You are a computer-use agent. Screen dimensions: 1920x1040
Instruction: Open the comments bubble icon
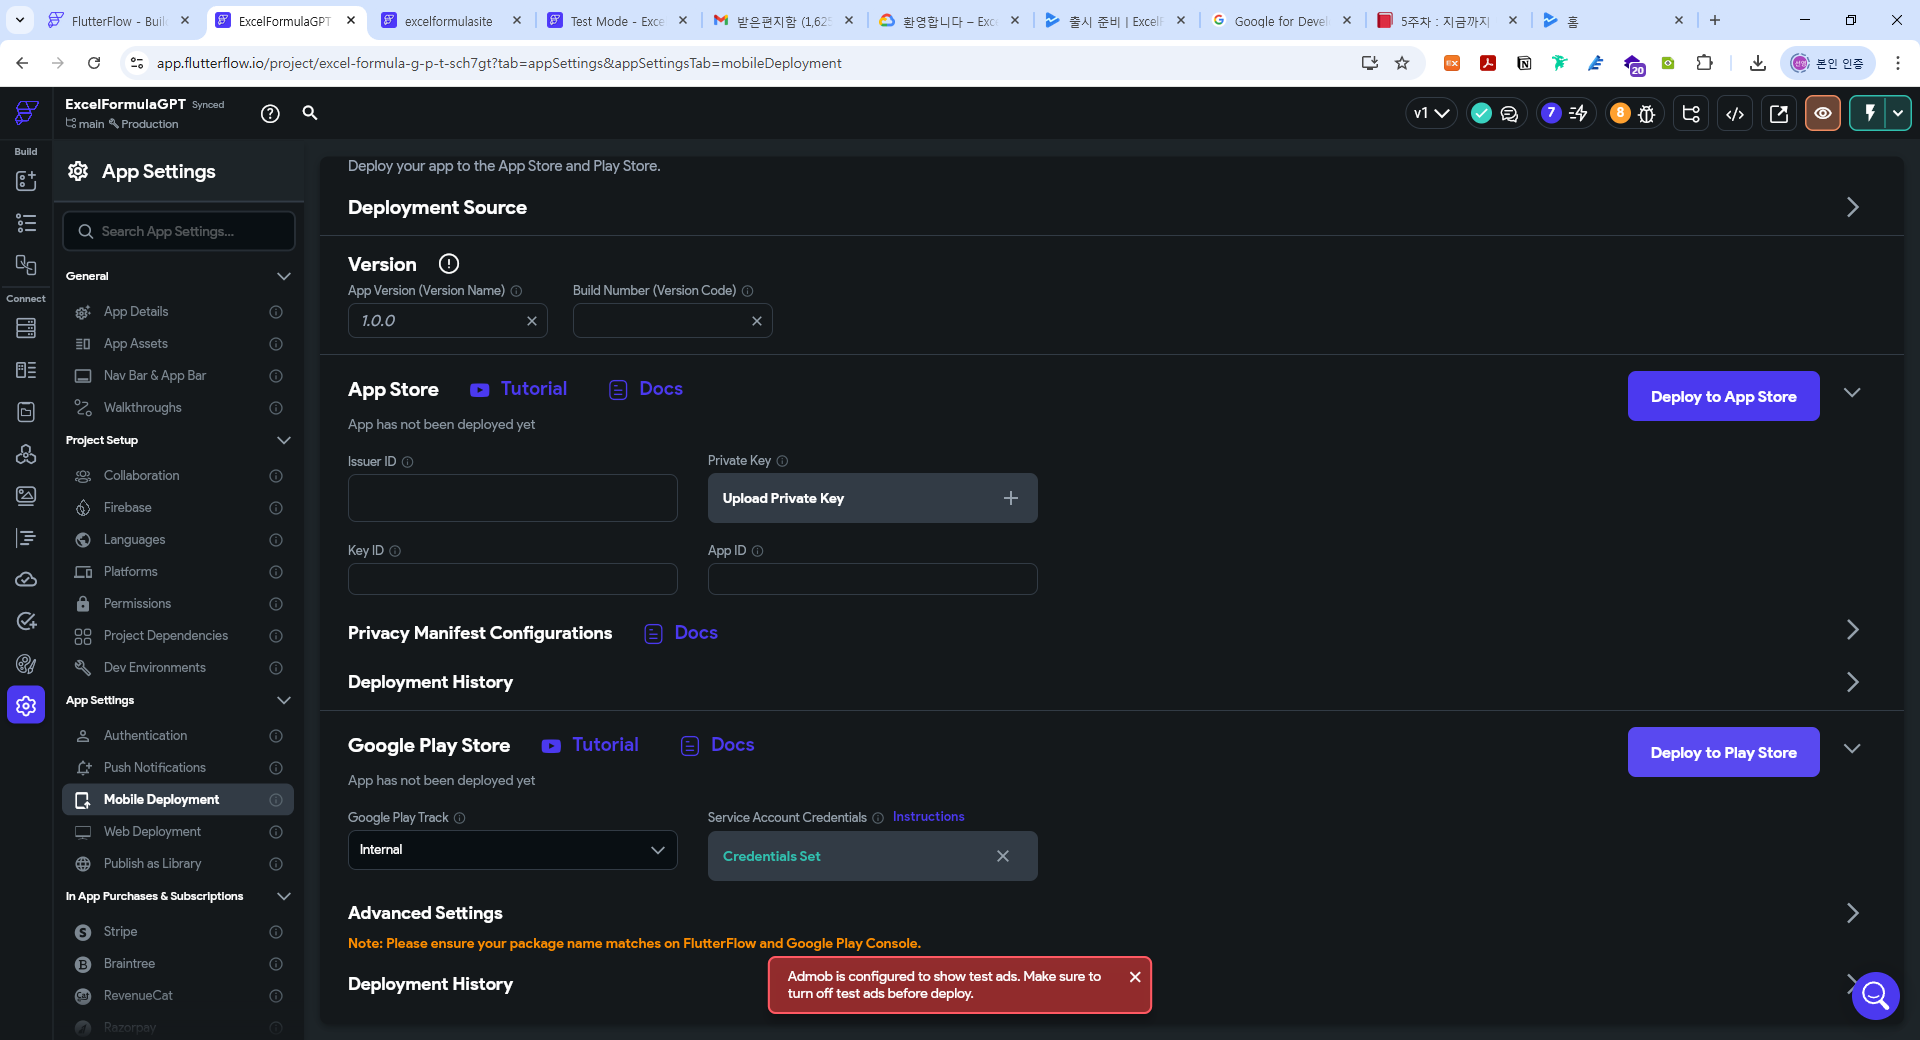click(1509, 114)
